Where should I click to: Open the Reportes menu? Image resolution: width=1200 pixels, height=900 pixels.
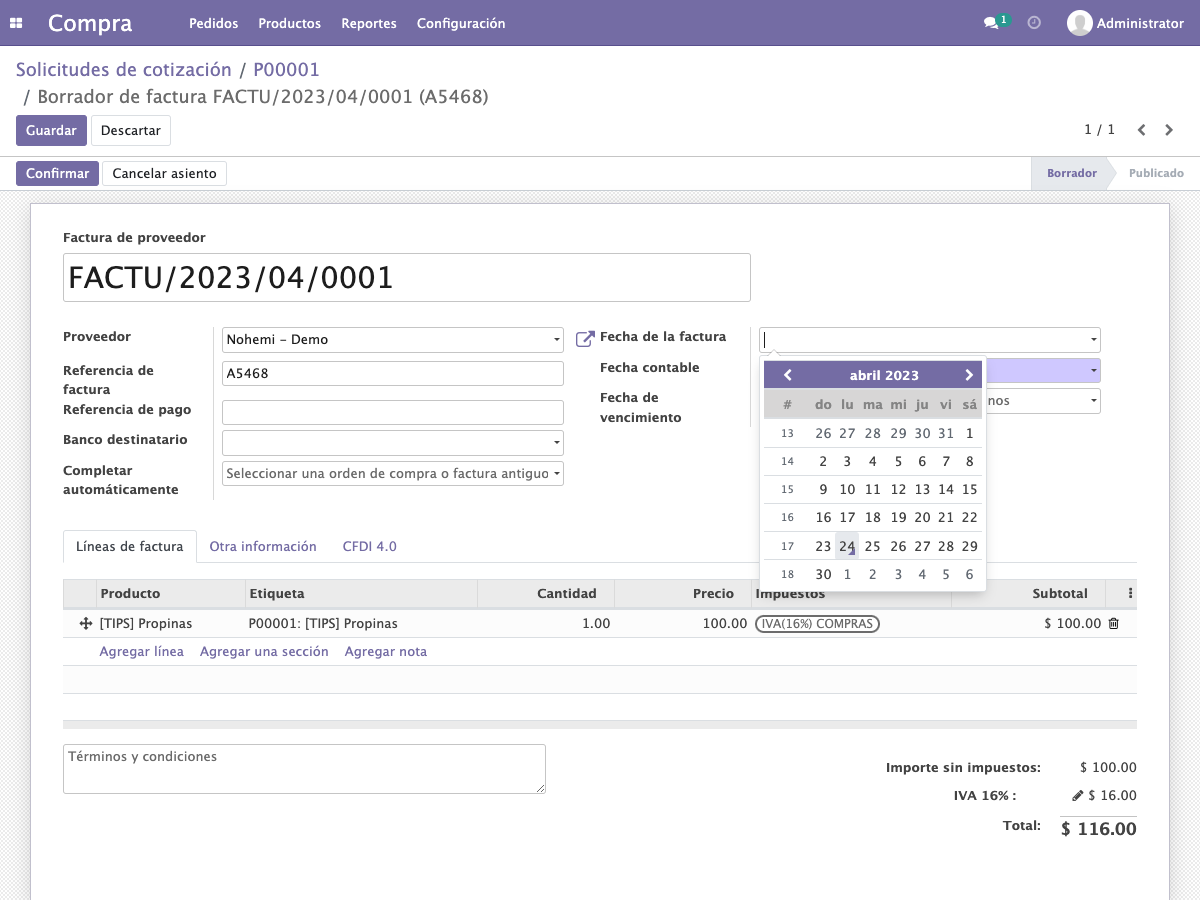pos(369,23)
